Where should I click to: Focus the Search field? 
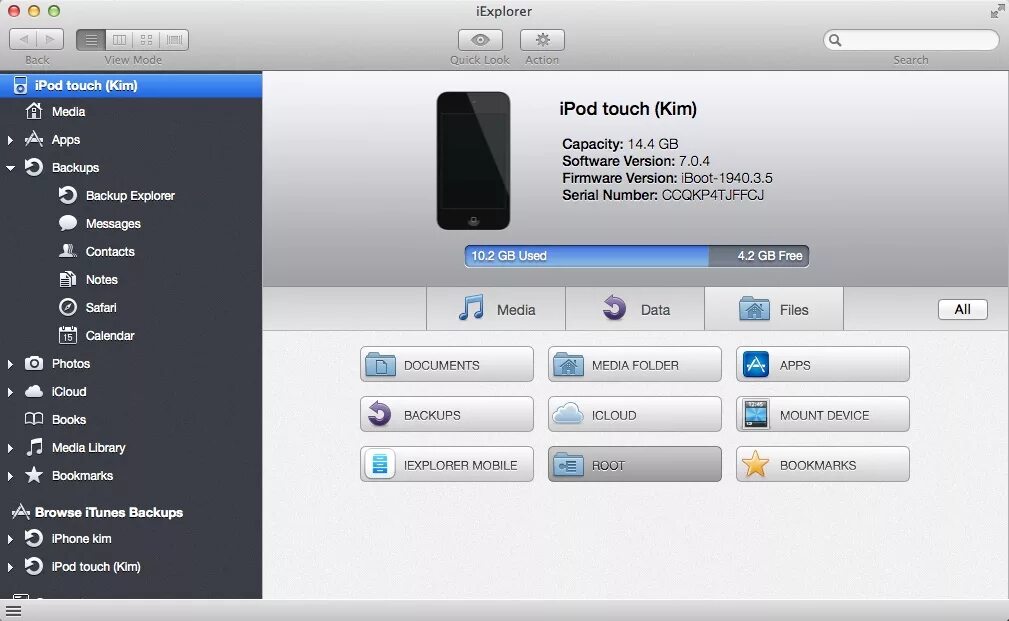point(911,40)
